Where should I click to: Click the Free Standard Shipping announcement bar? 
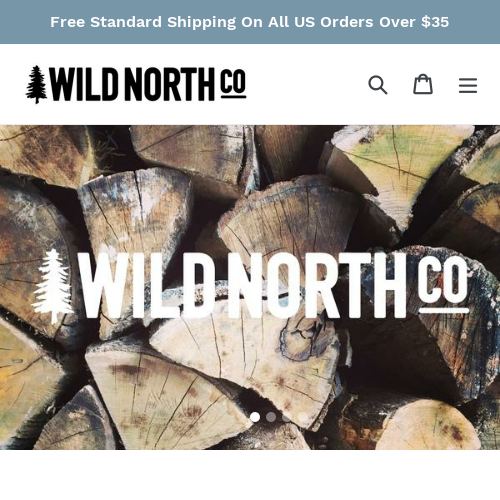tap(250, 22)
